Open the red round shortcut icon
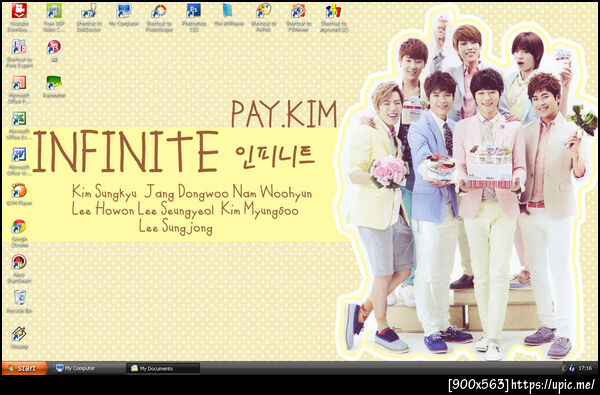This screenshot has height=395, width=600. 54,51
